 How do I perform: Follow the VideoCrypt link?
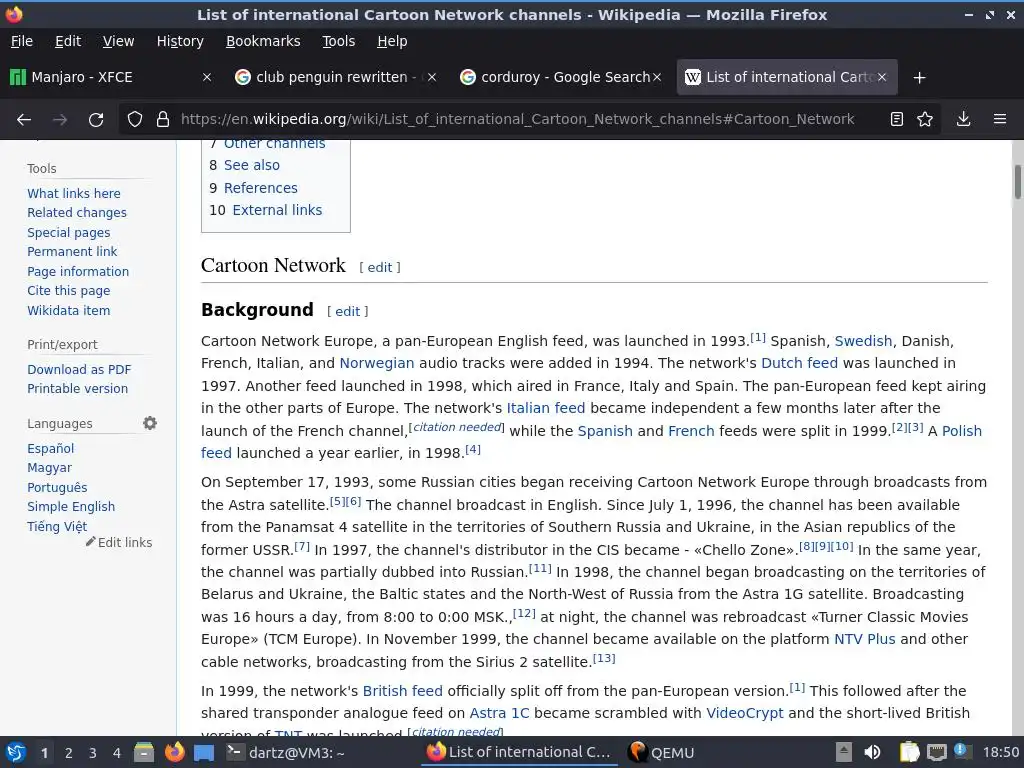coord(744,713)
